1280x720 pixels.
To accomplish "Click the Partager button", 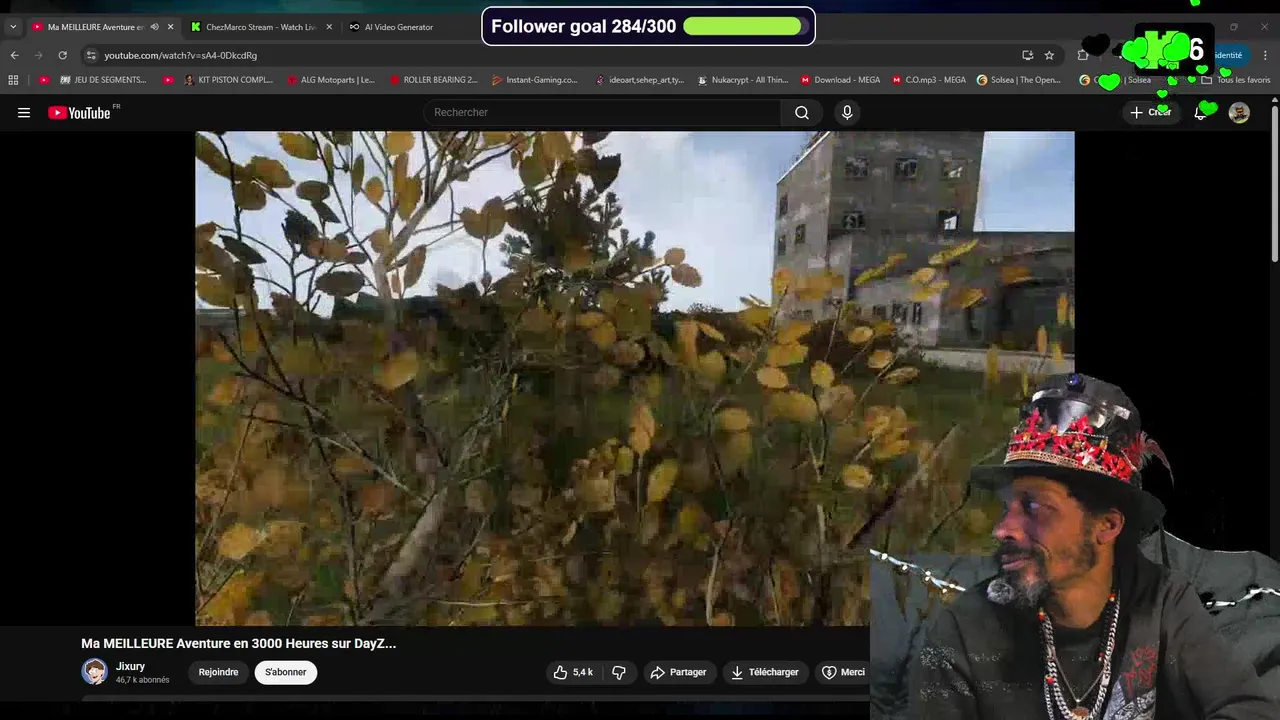I will click(x=679, y=672).
